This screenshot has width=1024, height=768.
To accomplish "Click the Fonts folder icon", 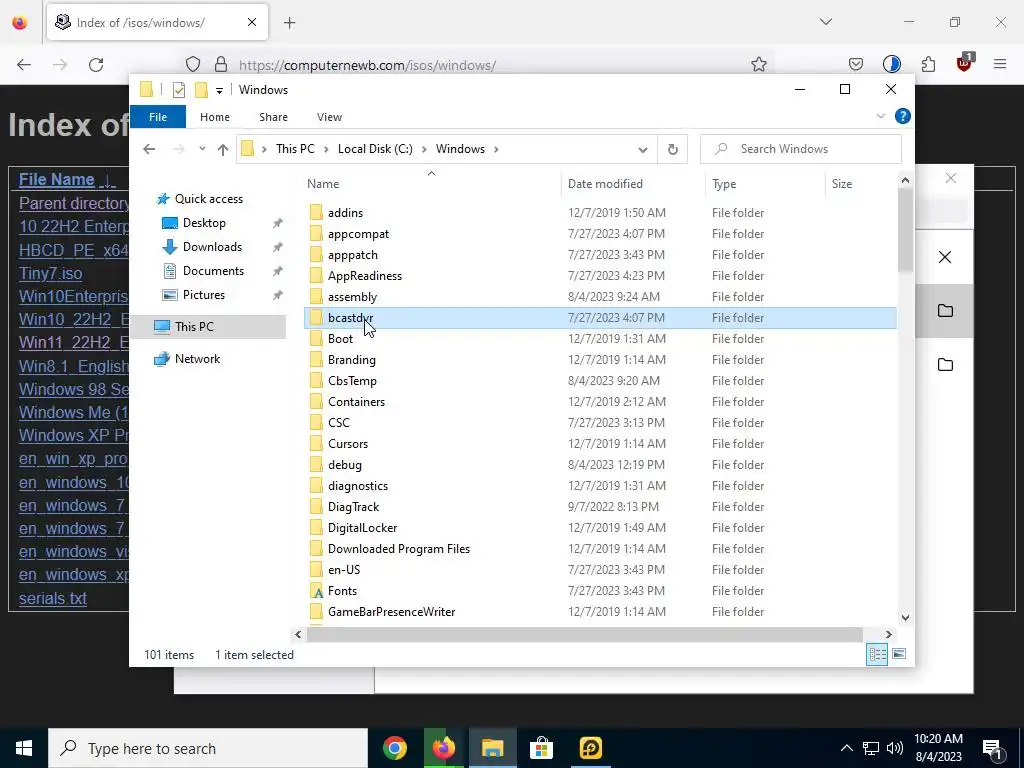I will tap(316, 591).
